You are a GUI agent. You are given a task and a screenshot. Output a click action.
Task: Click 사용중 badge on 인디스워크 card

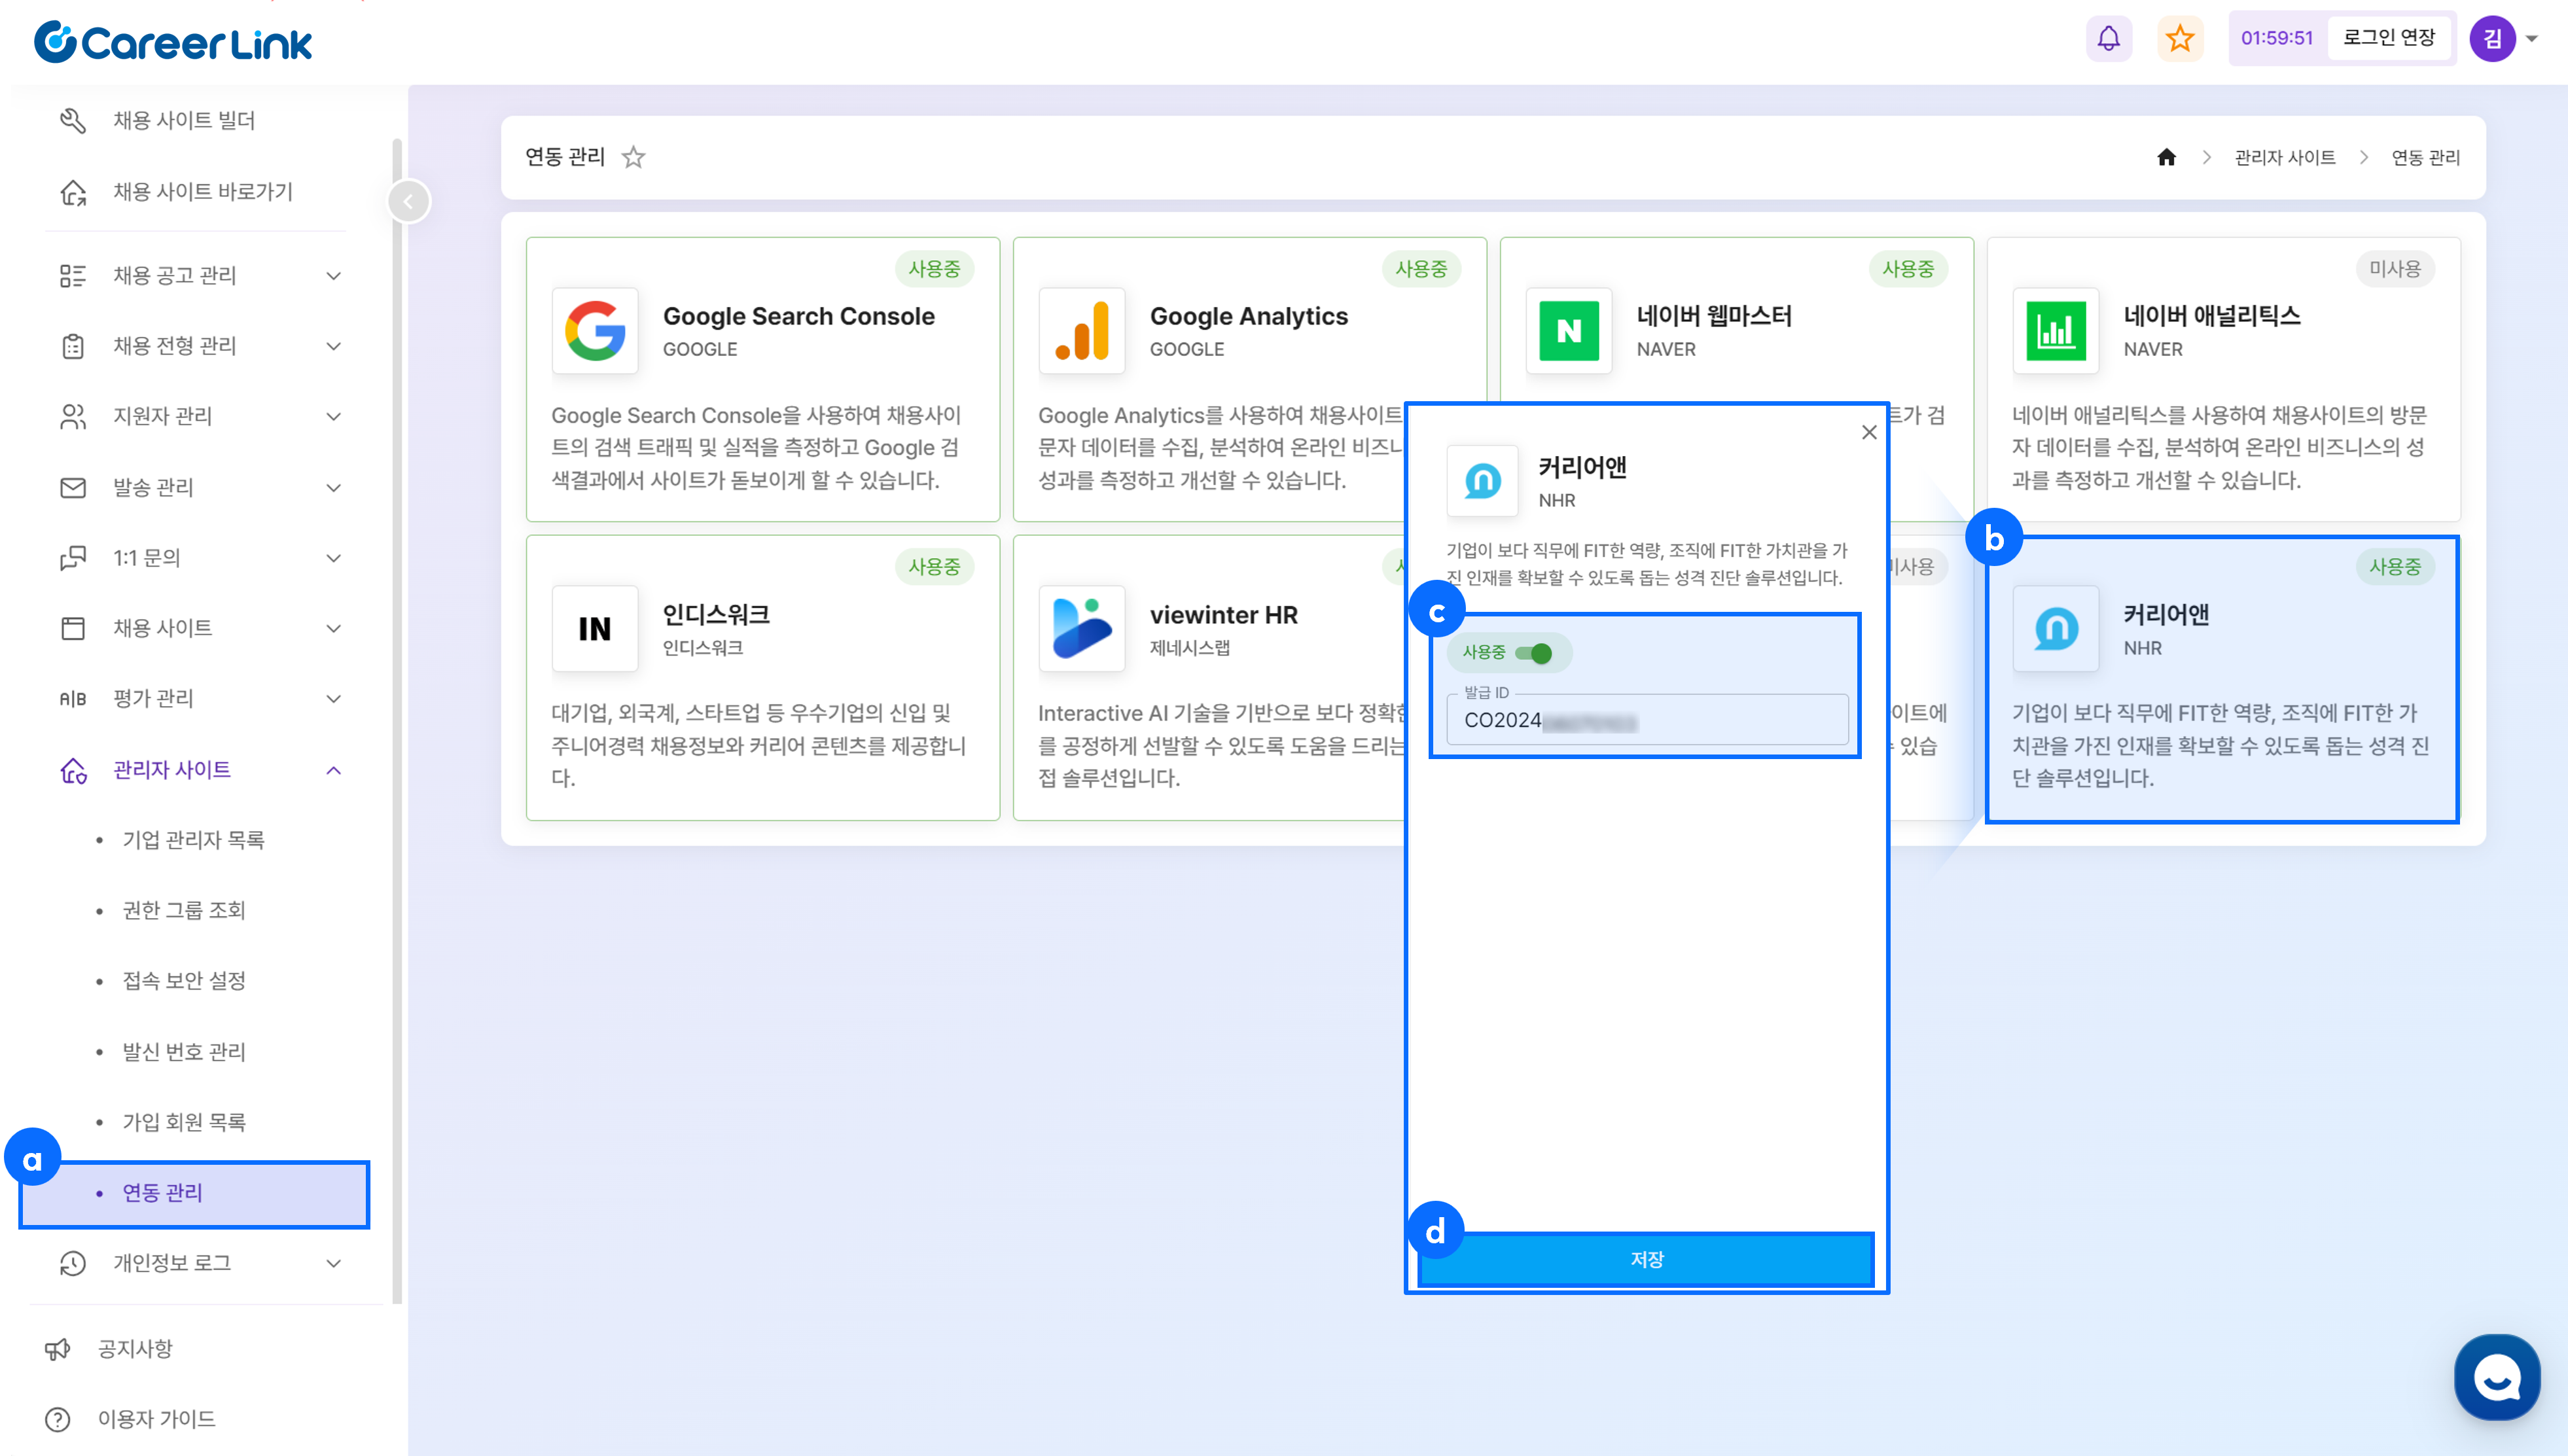[x=934, y=567]
